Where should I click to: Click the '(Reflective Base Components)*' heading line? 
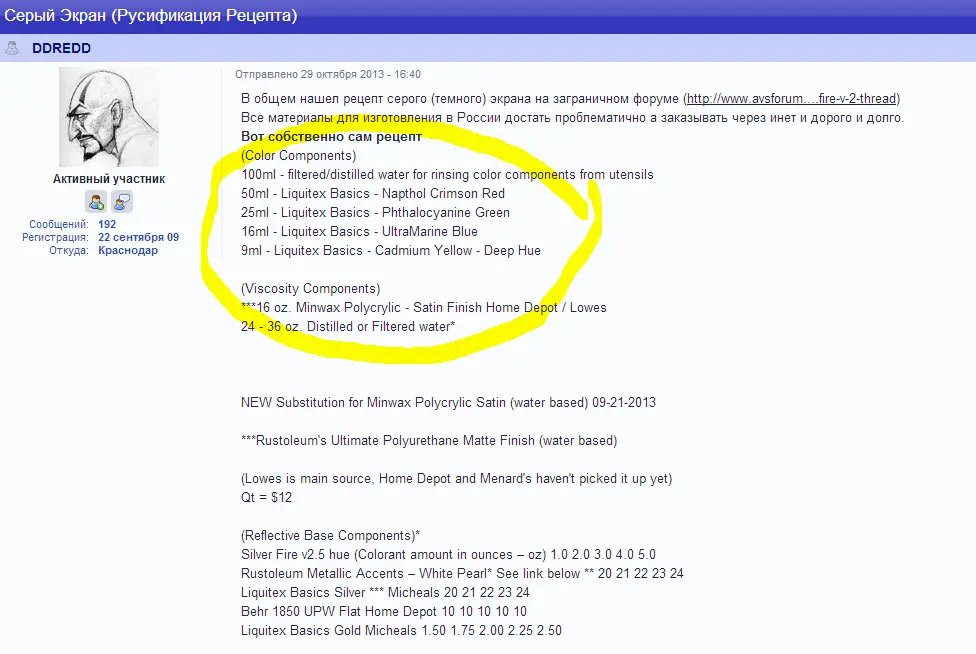[331, 535]
